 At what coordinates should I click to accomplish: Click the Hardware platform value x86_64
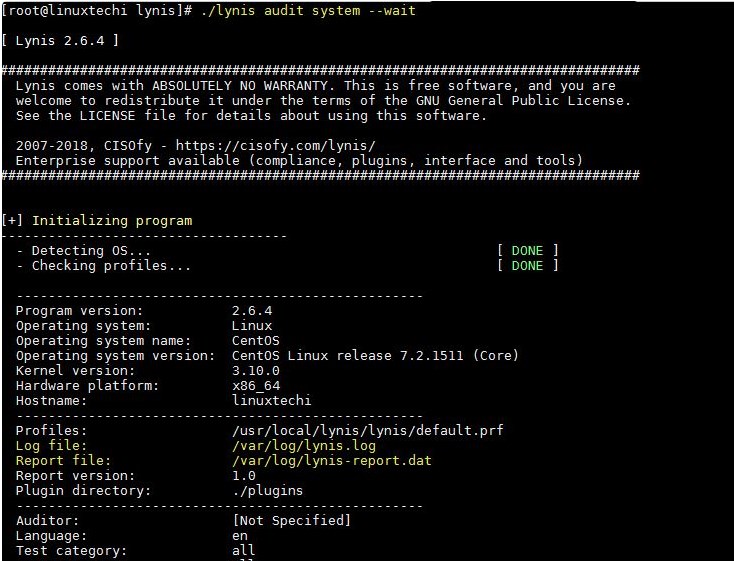pyautogui.click(x=255, y=385)
